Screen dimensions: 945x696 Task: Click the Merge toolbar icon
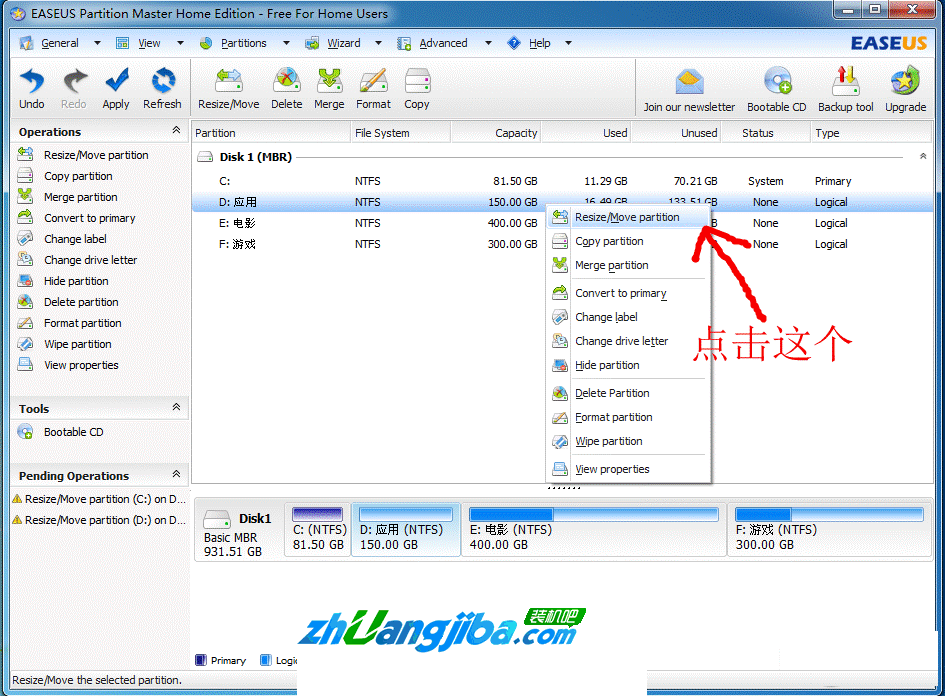(x=329, y=87)
